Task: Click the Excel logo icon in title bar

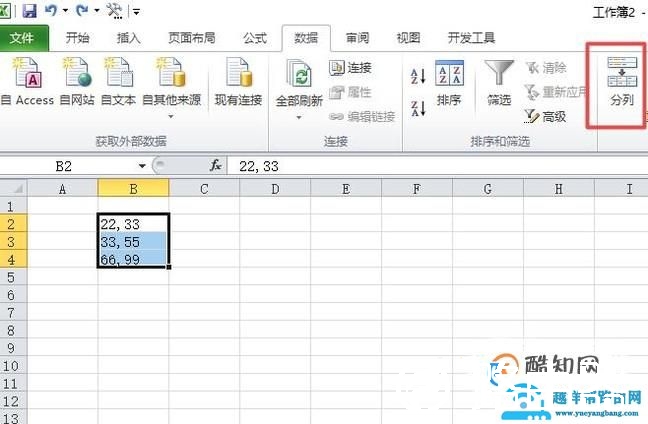Action: tap(5, 10)
